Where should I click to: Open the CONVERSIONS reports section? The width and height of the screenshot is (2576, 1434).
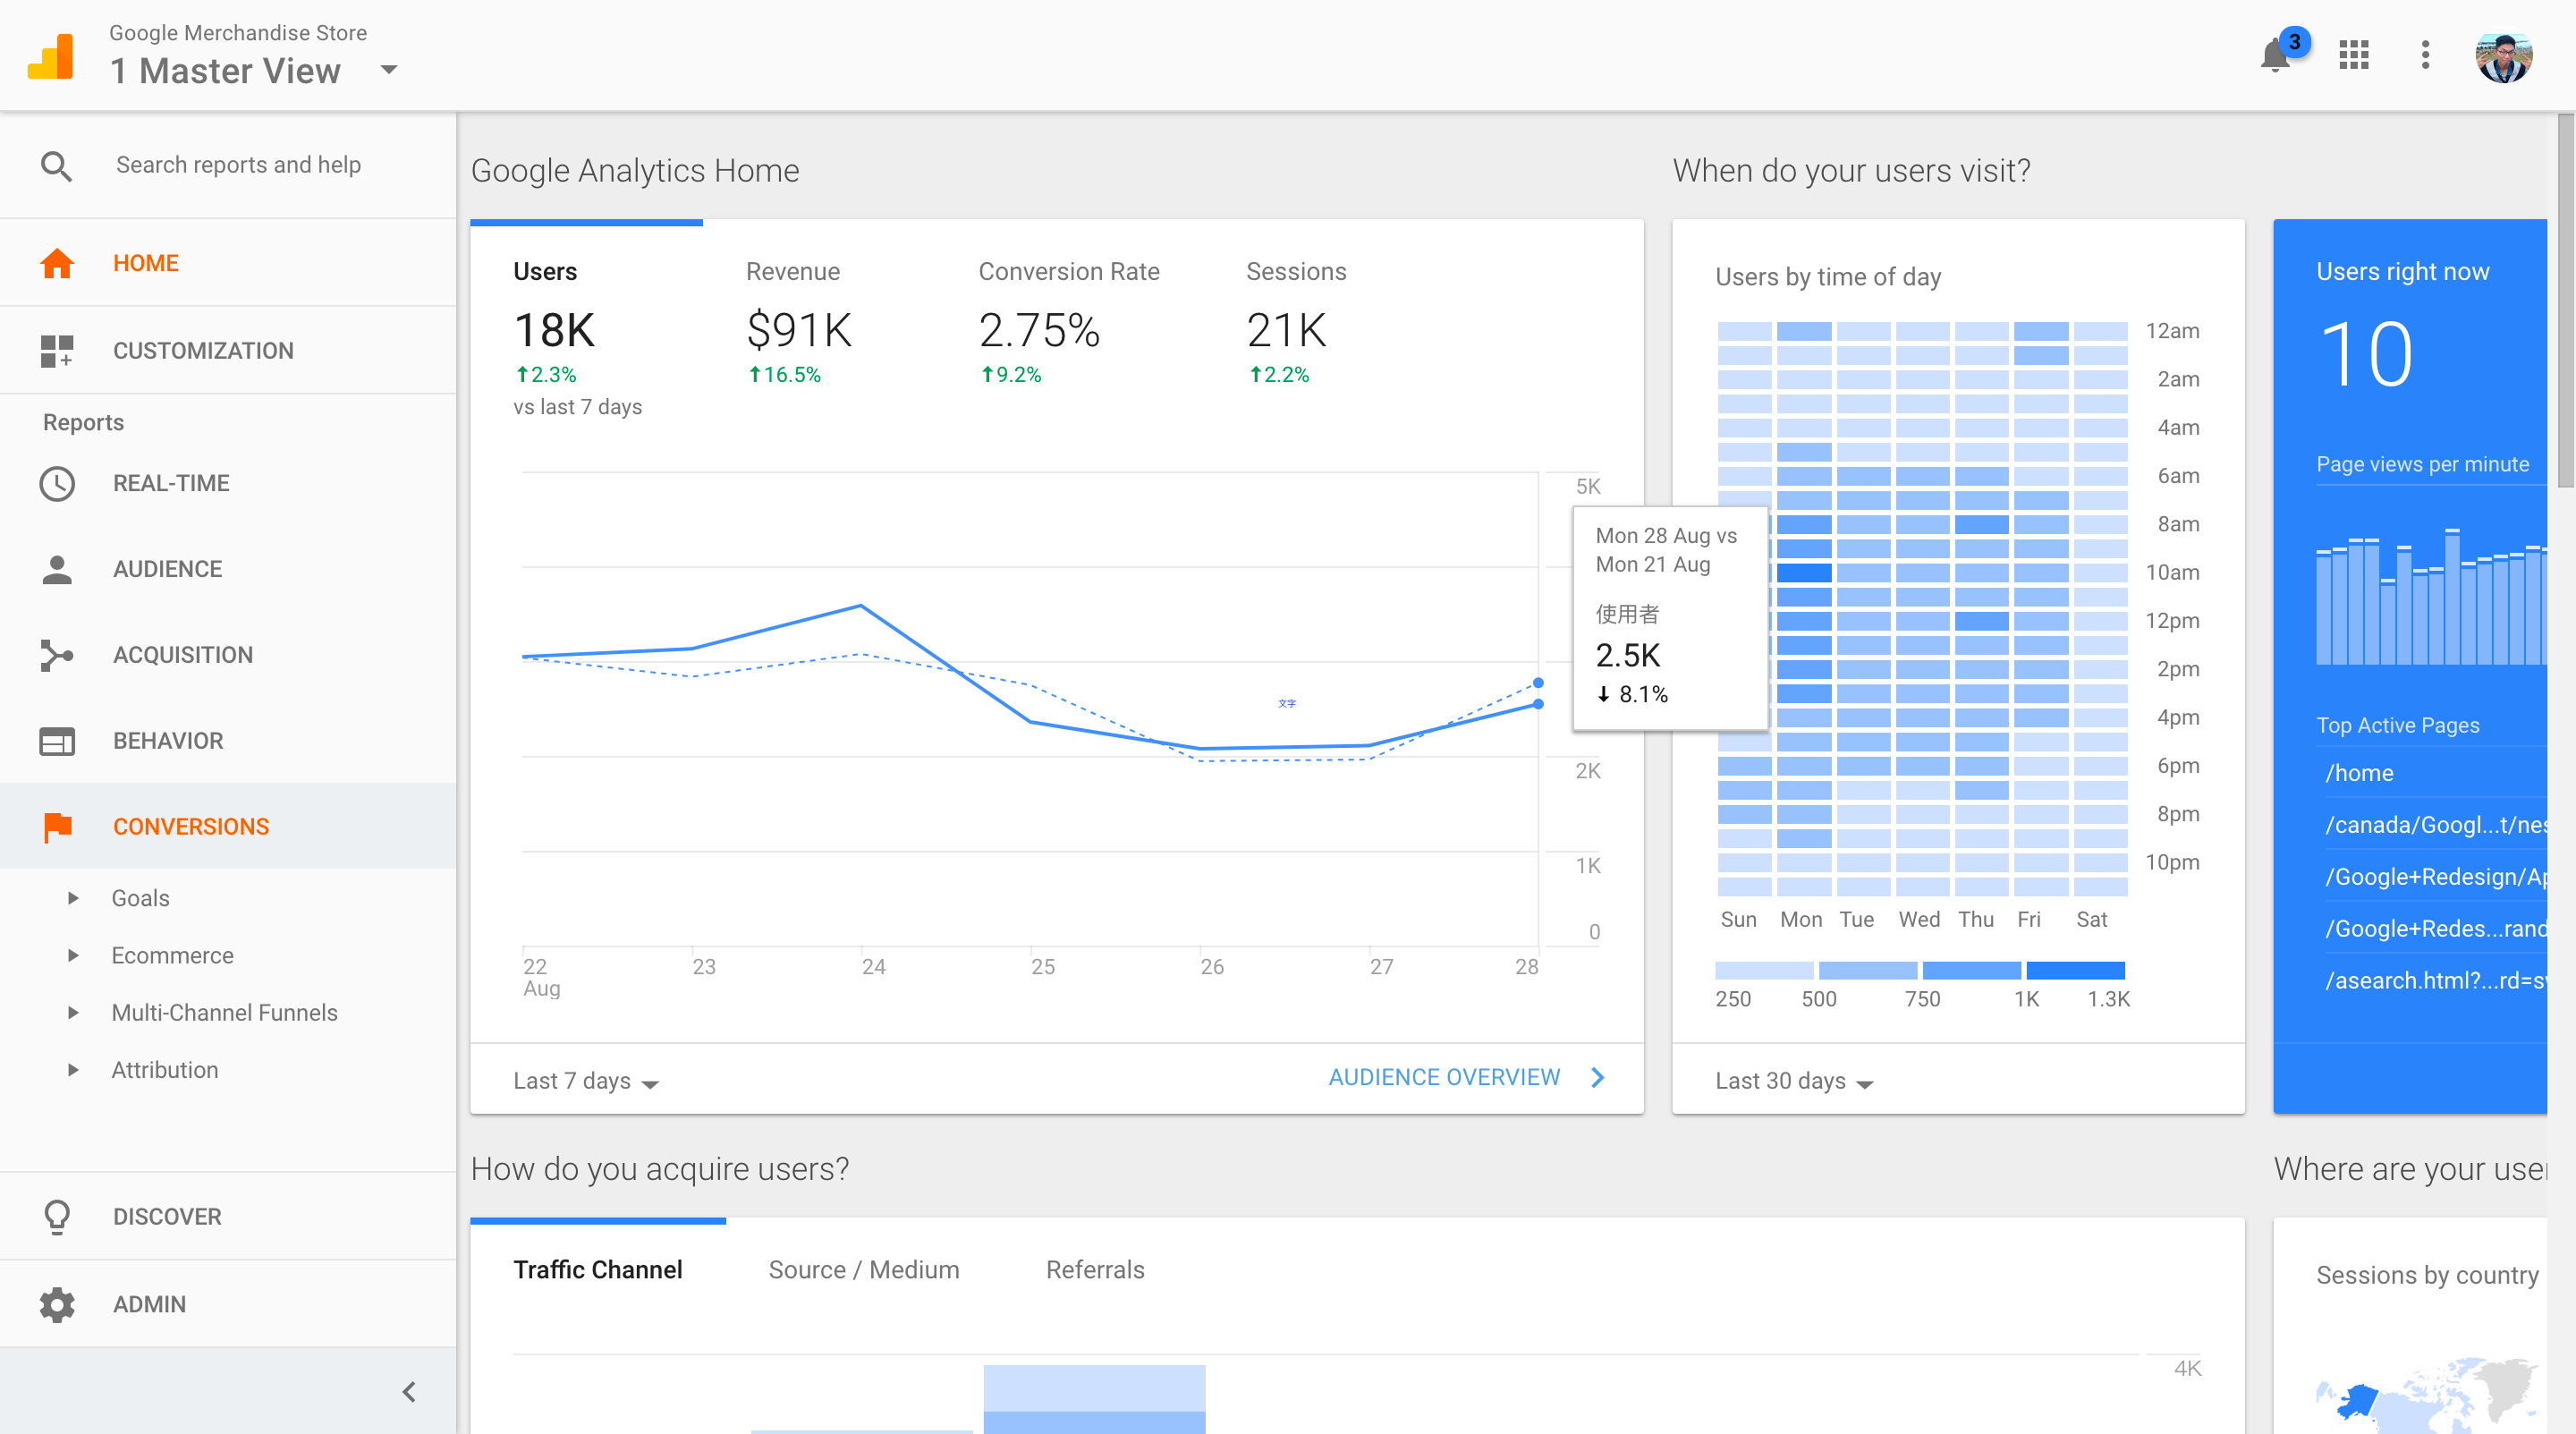click(228, 827)
